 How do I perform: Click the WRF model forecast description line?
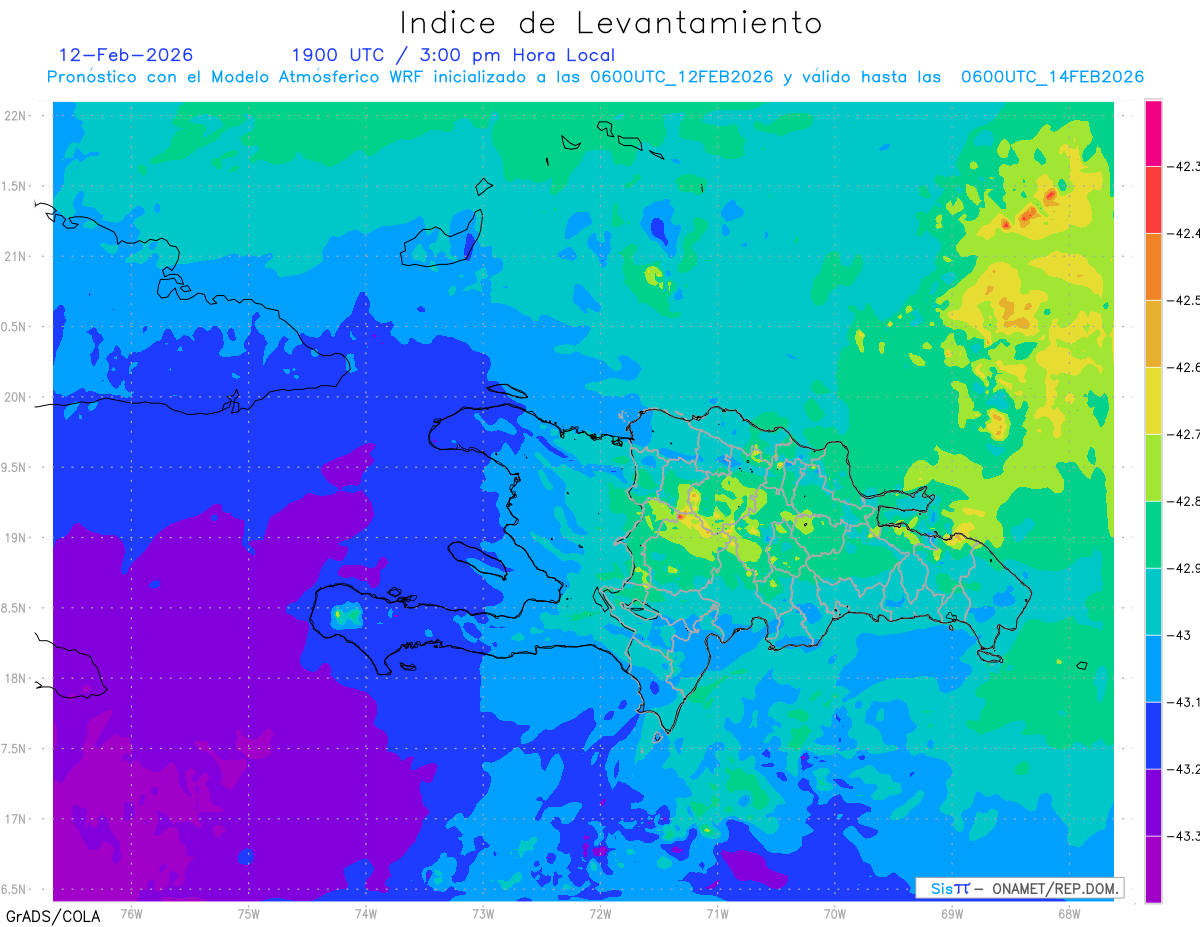point(595,77)
